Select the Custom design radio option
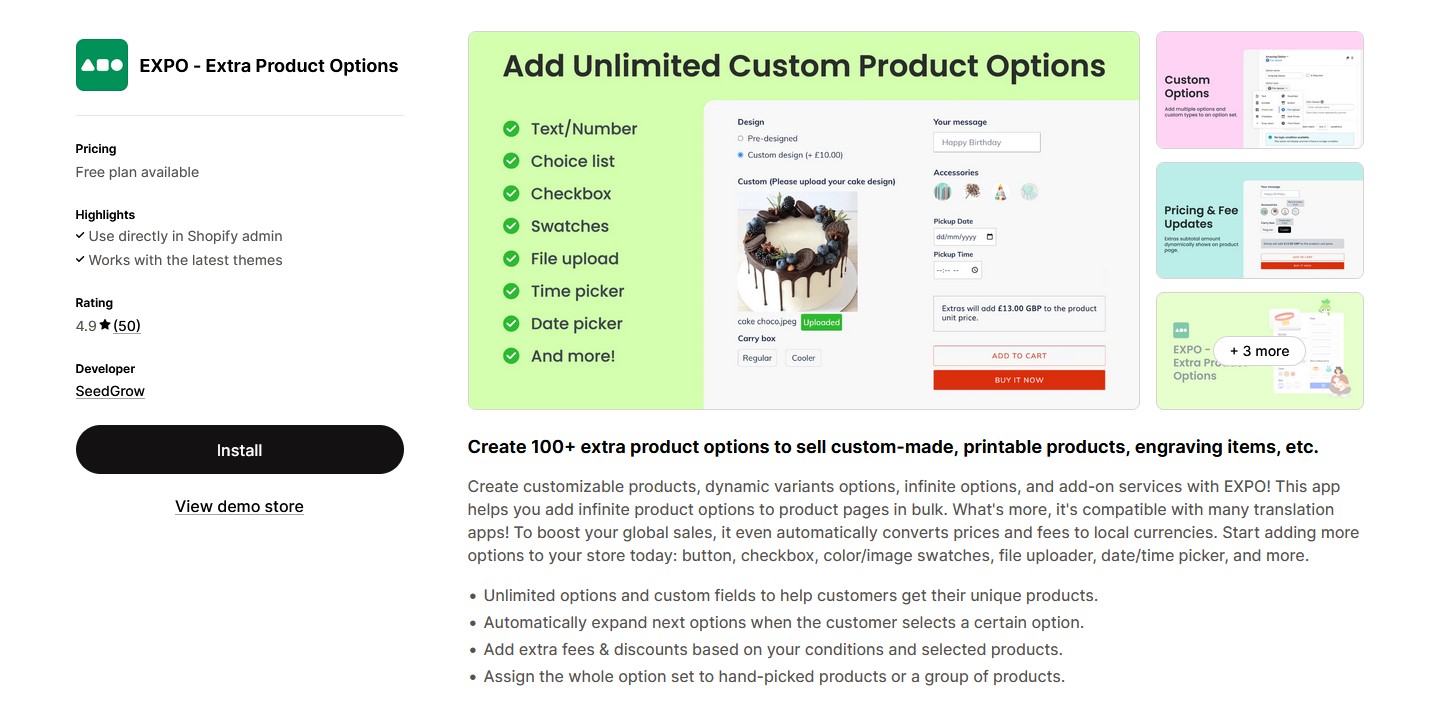 (741, 155)
